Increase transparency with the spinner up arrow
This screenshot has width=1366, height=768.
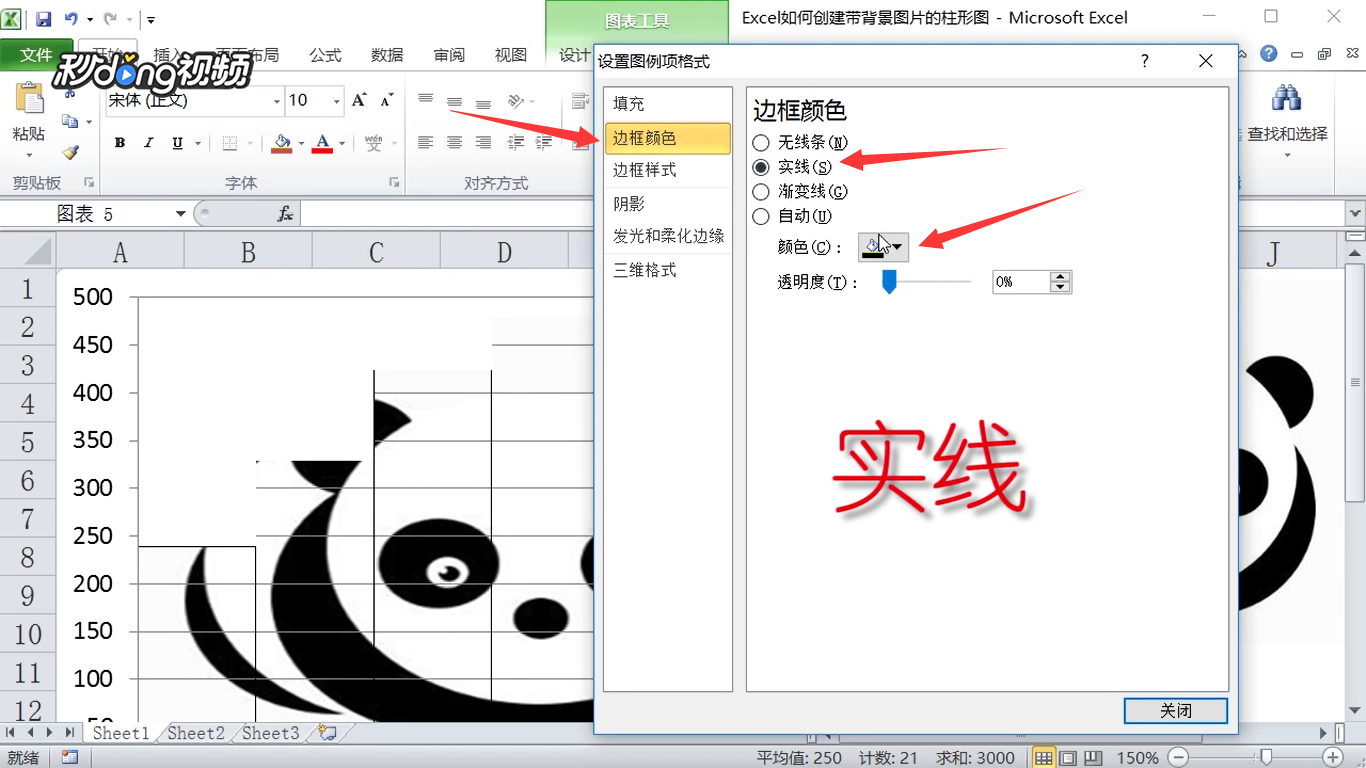[1061, 277]
